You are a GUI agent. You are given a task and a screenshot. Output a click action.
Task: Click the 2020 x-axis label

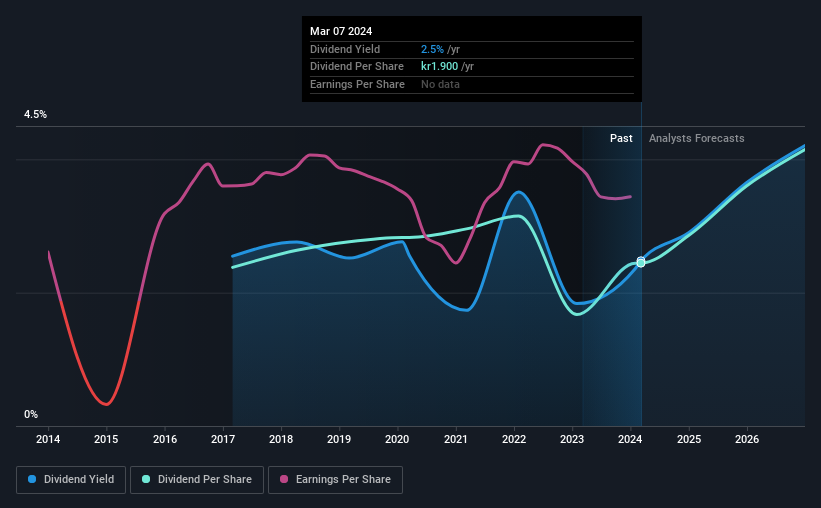(397, 439)
